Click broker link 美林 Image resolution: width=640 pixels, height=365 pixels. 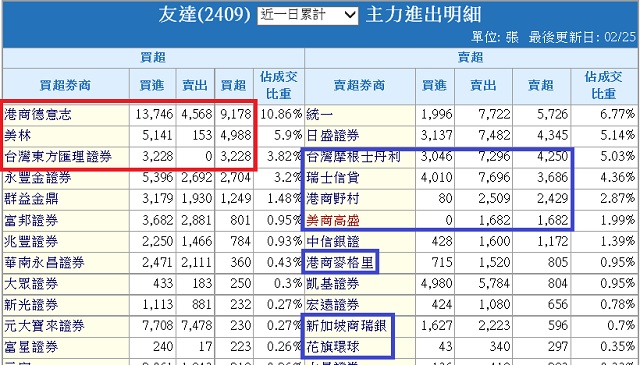click(x=18, y=135)
